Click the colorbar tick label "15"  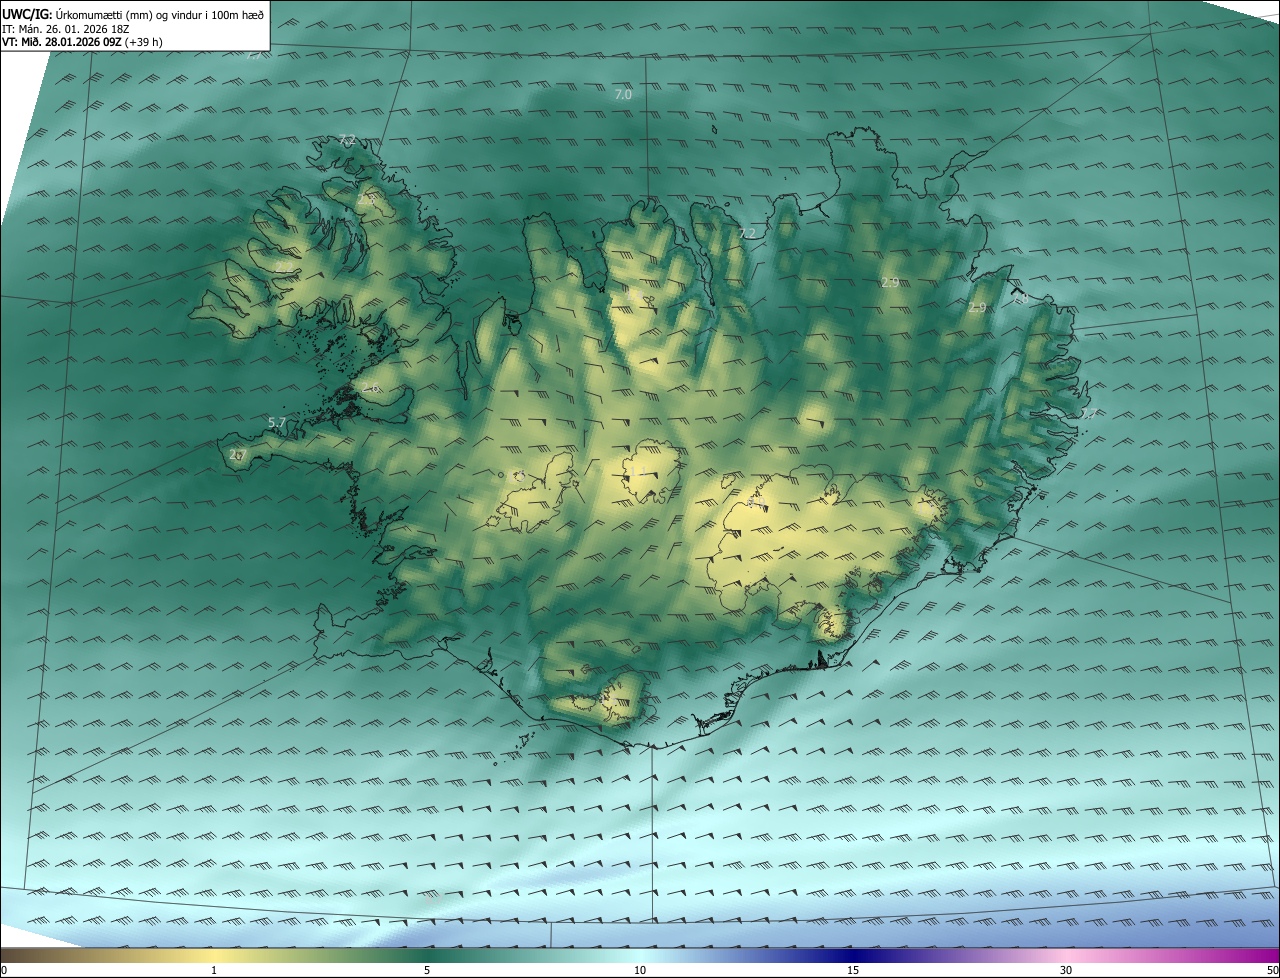(853, 970)
